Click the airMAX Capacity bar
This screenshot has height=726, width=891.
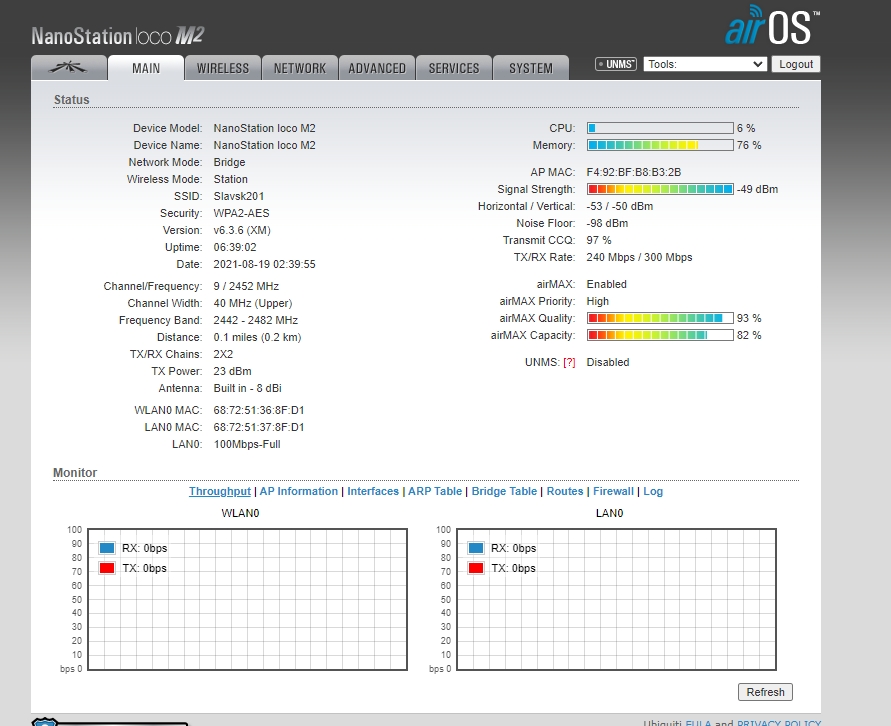[660, 335]
